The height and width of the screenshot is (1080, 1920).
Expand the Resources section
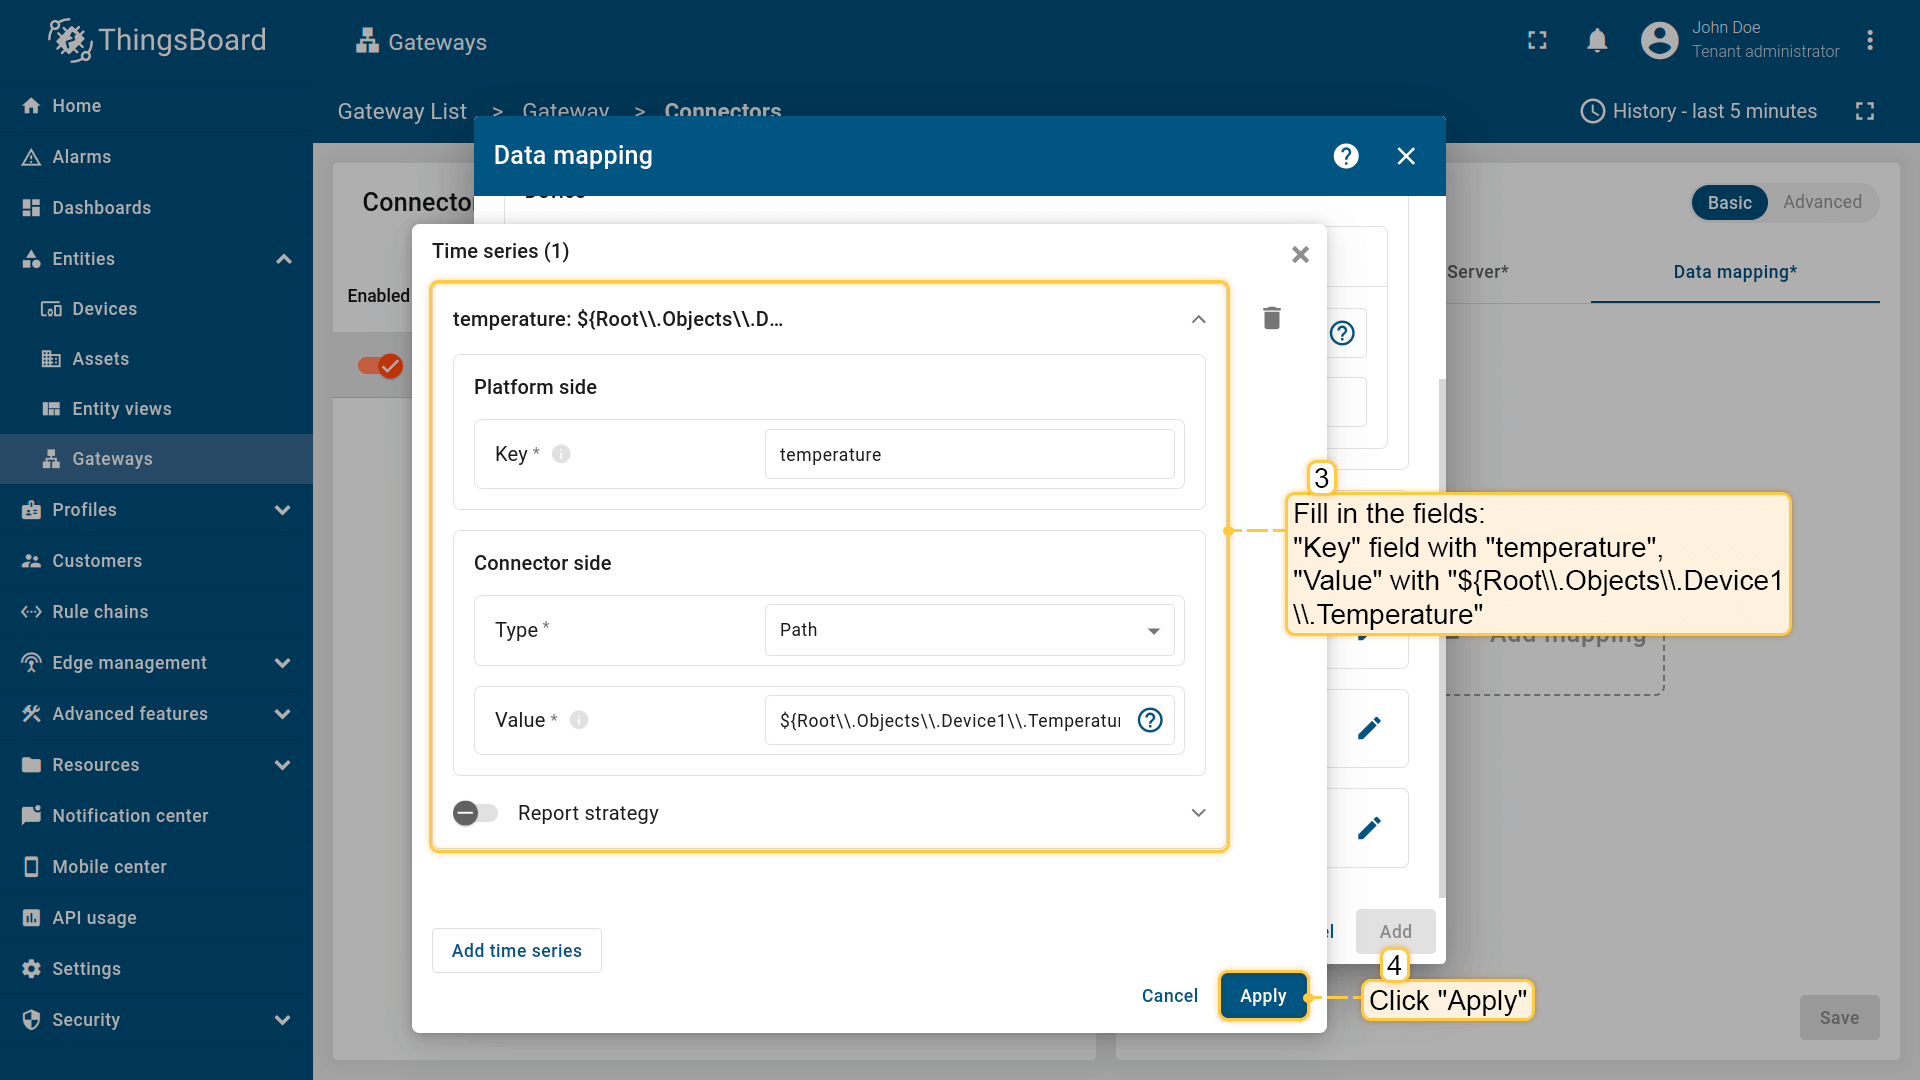click(283, 765)
